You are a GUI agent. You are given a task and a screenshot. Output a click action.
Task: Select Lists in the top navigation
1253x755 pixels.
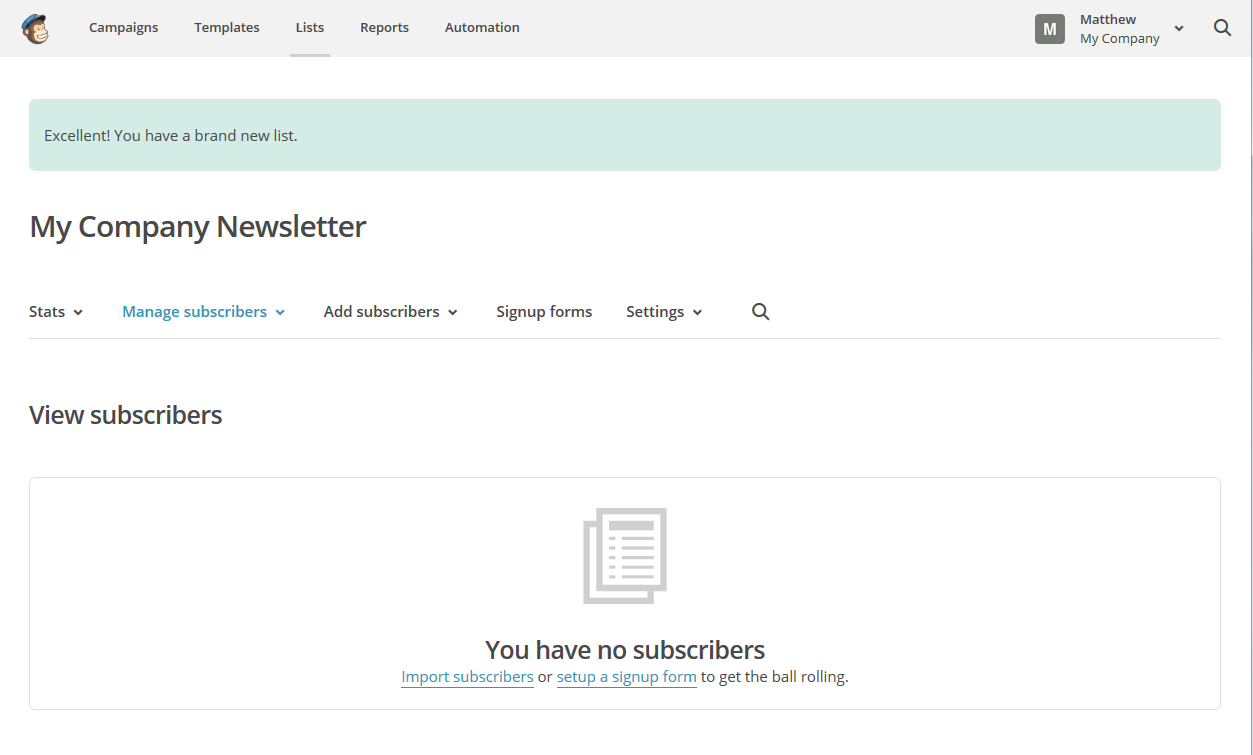310,28
